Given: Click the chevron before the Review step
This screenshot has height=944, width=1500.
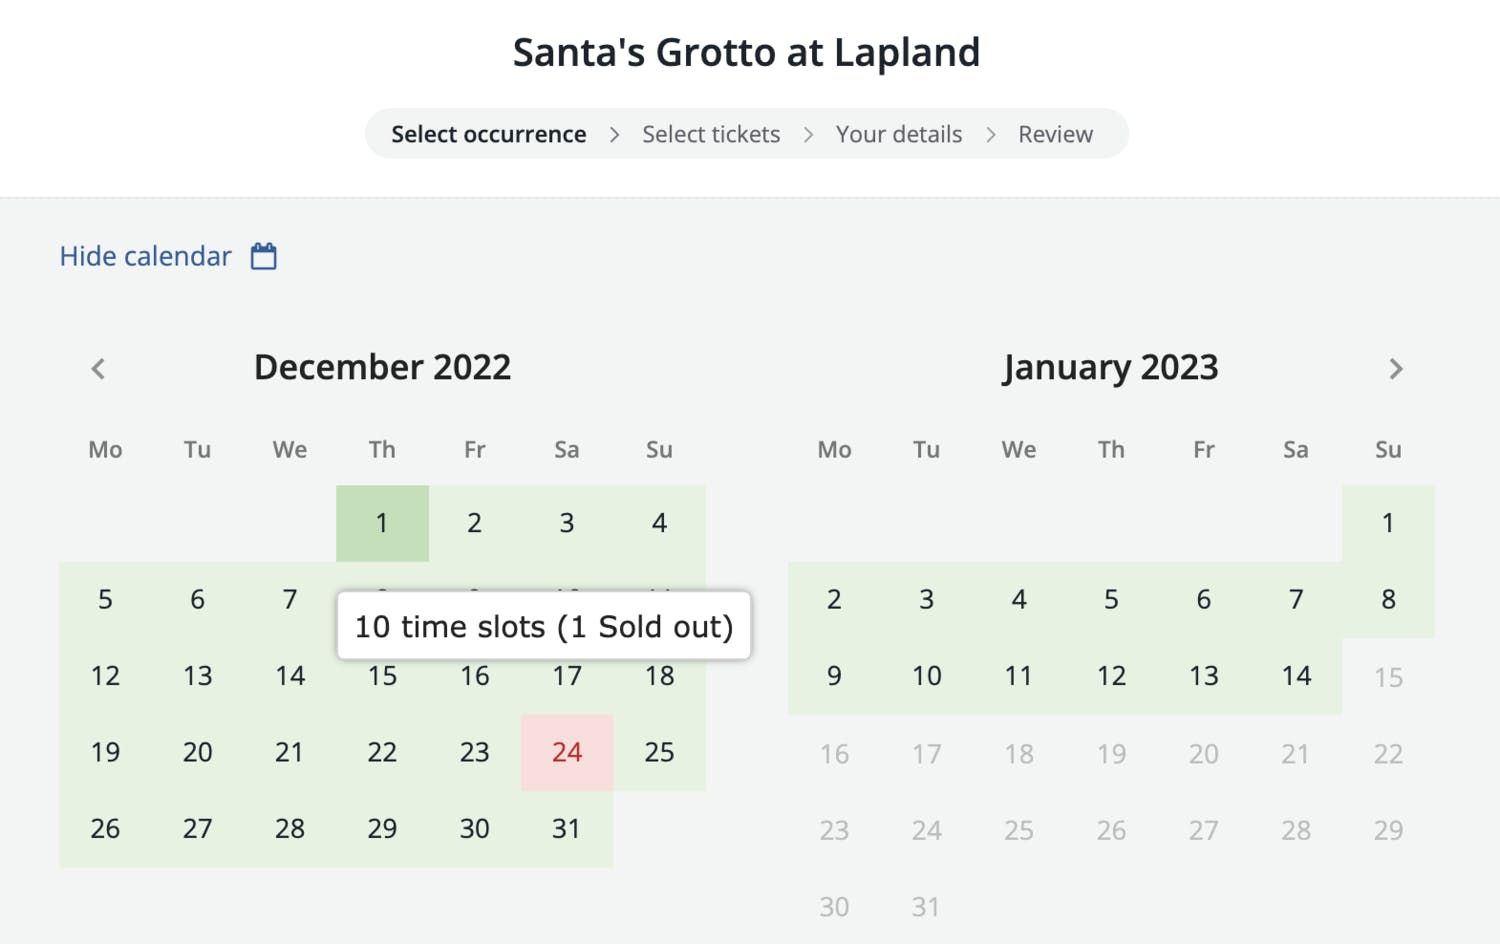Looking at the screenshot, I should tap(990, 134).
